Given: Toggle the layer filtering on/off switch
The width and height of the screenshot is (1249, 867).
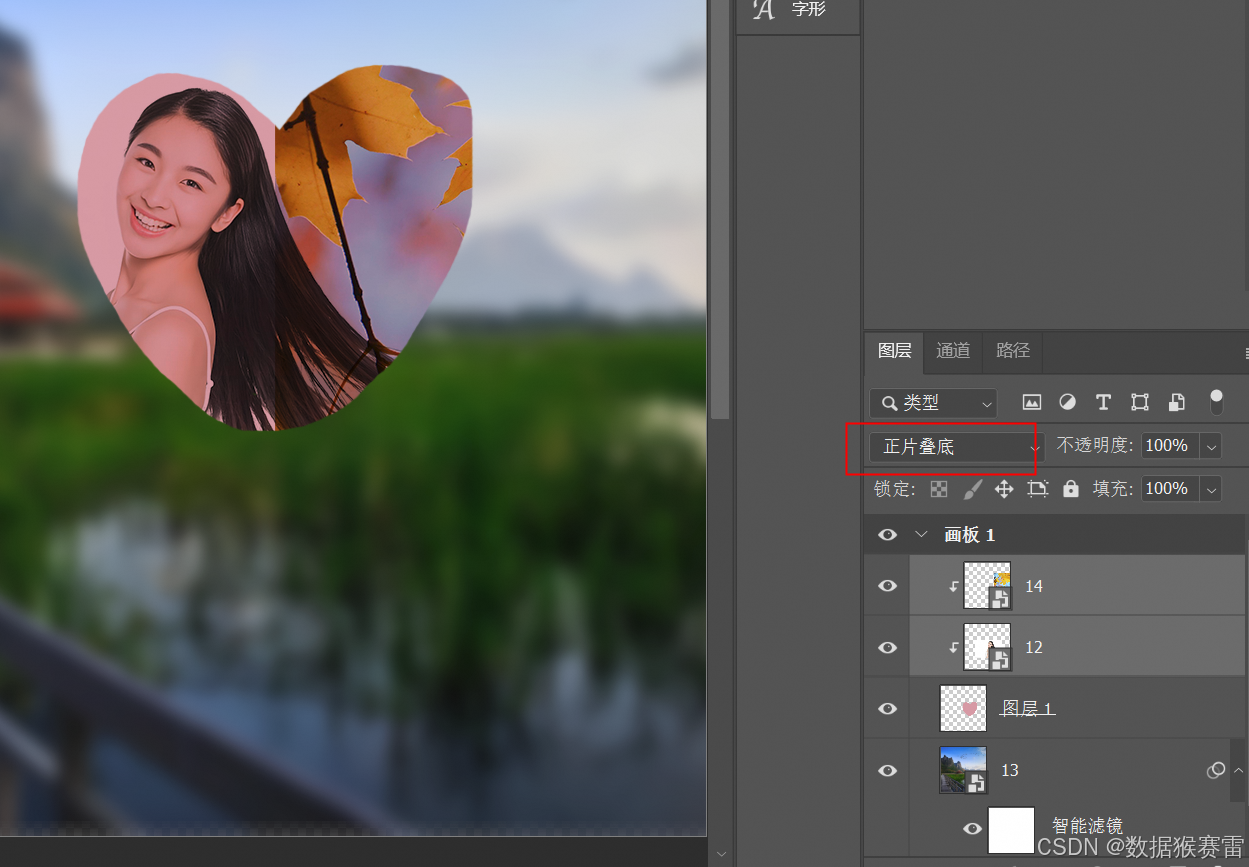Looking at the screenshot, I should coord(1216,402).
